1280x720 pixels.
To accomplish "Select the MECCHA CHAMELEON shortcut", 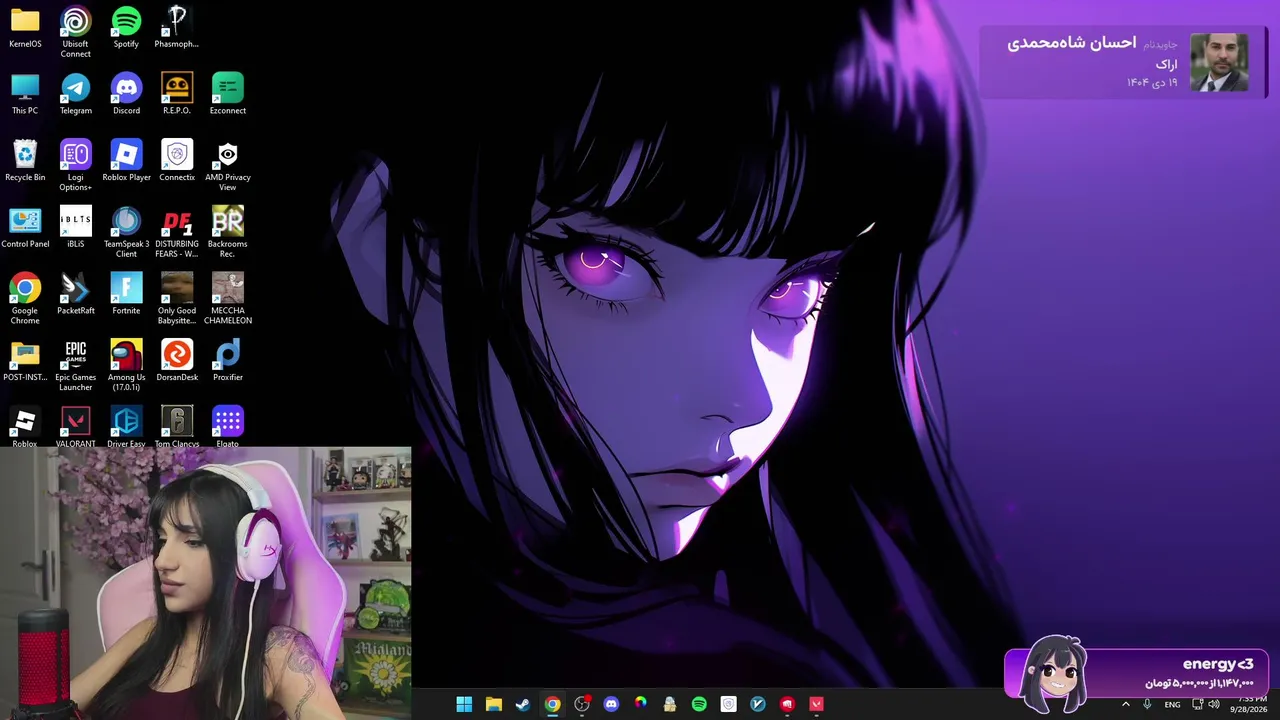I will (x=228, y=298).
